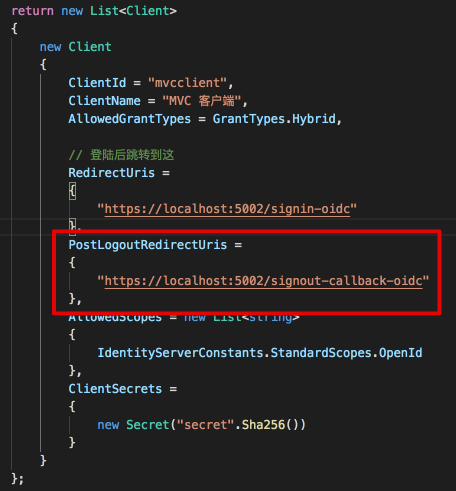This screenshot has width=456, height=491.
Task: Click IdentityServerConstants.StandardScopes.OpenId
Action: pyautogui.click(x=260, y=353)
